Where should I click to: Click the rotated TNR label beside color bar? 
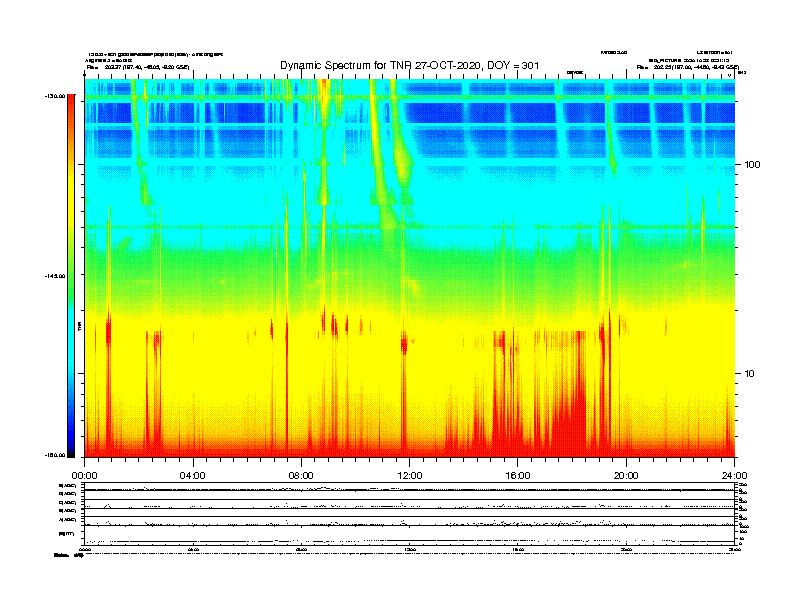click(x=79, y=327)
